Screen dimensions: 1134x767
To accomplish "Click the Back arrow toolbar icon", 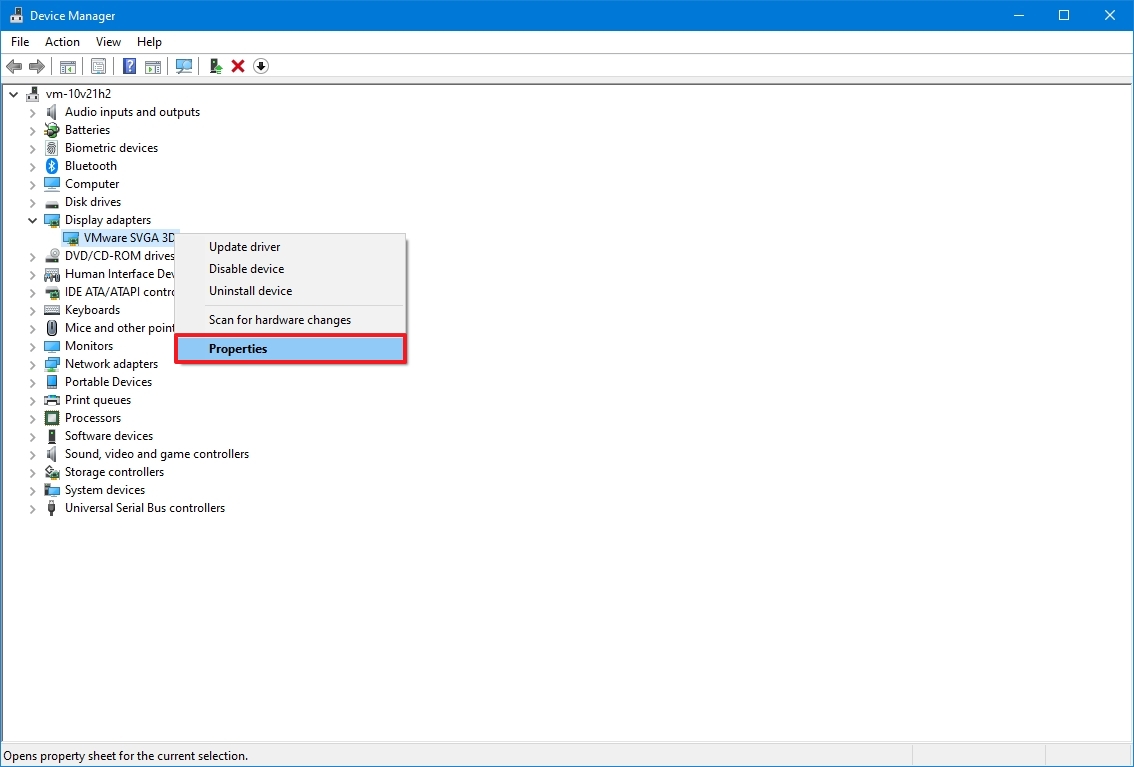I will pos(14,67).
